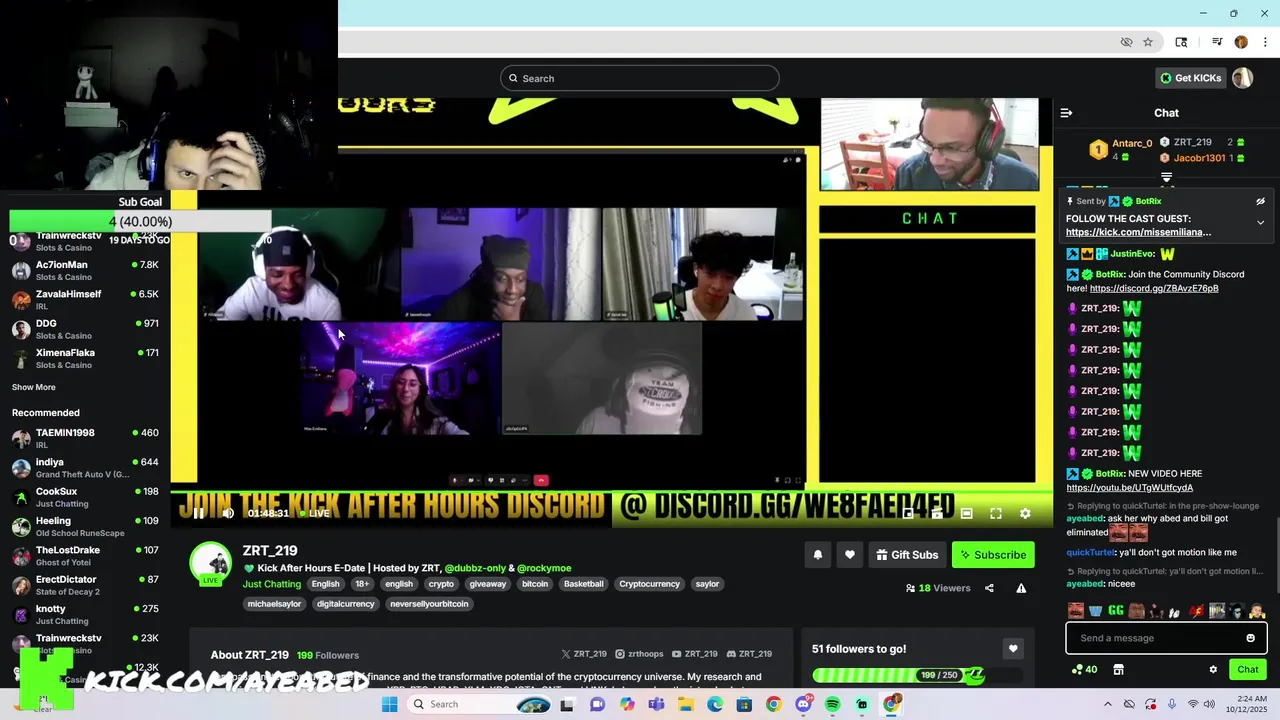Open @rockymoe co-host profile link
This screenshot has width=1280, height=720.
pos(544,568)
